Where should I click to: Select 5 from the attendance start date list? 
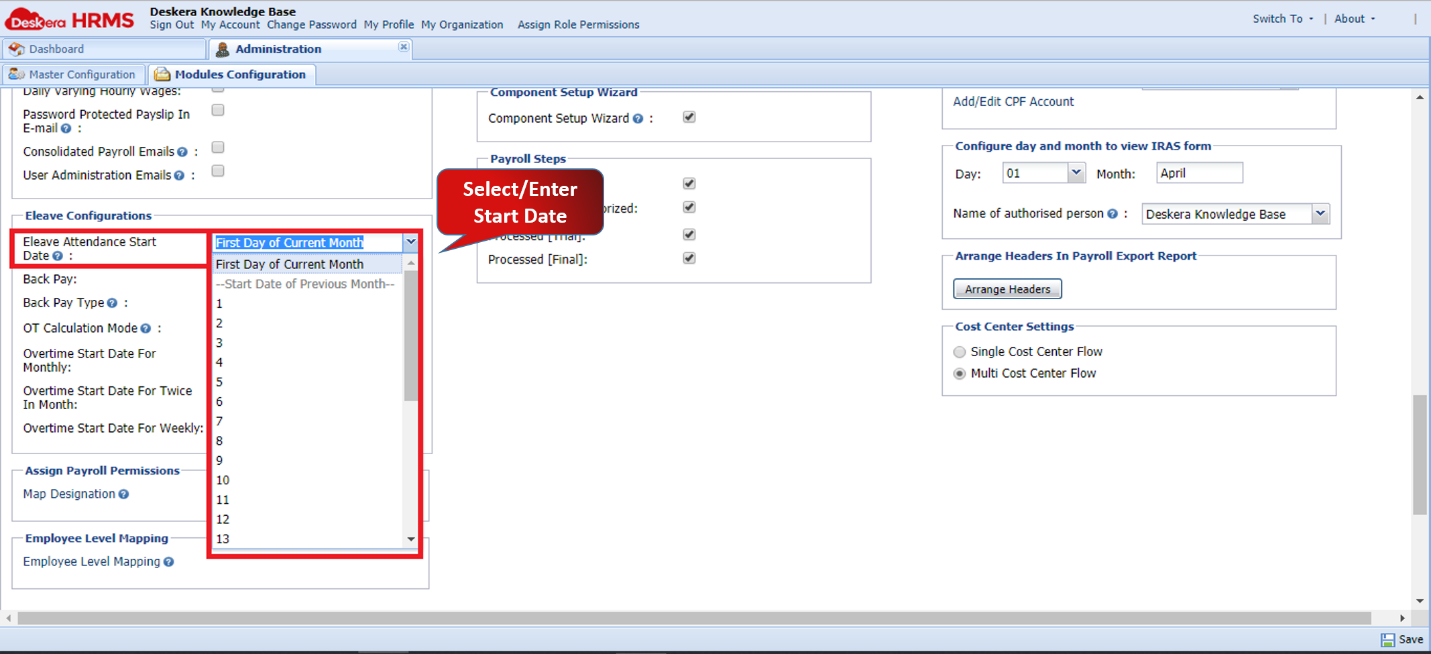219,381
